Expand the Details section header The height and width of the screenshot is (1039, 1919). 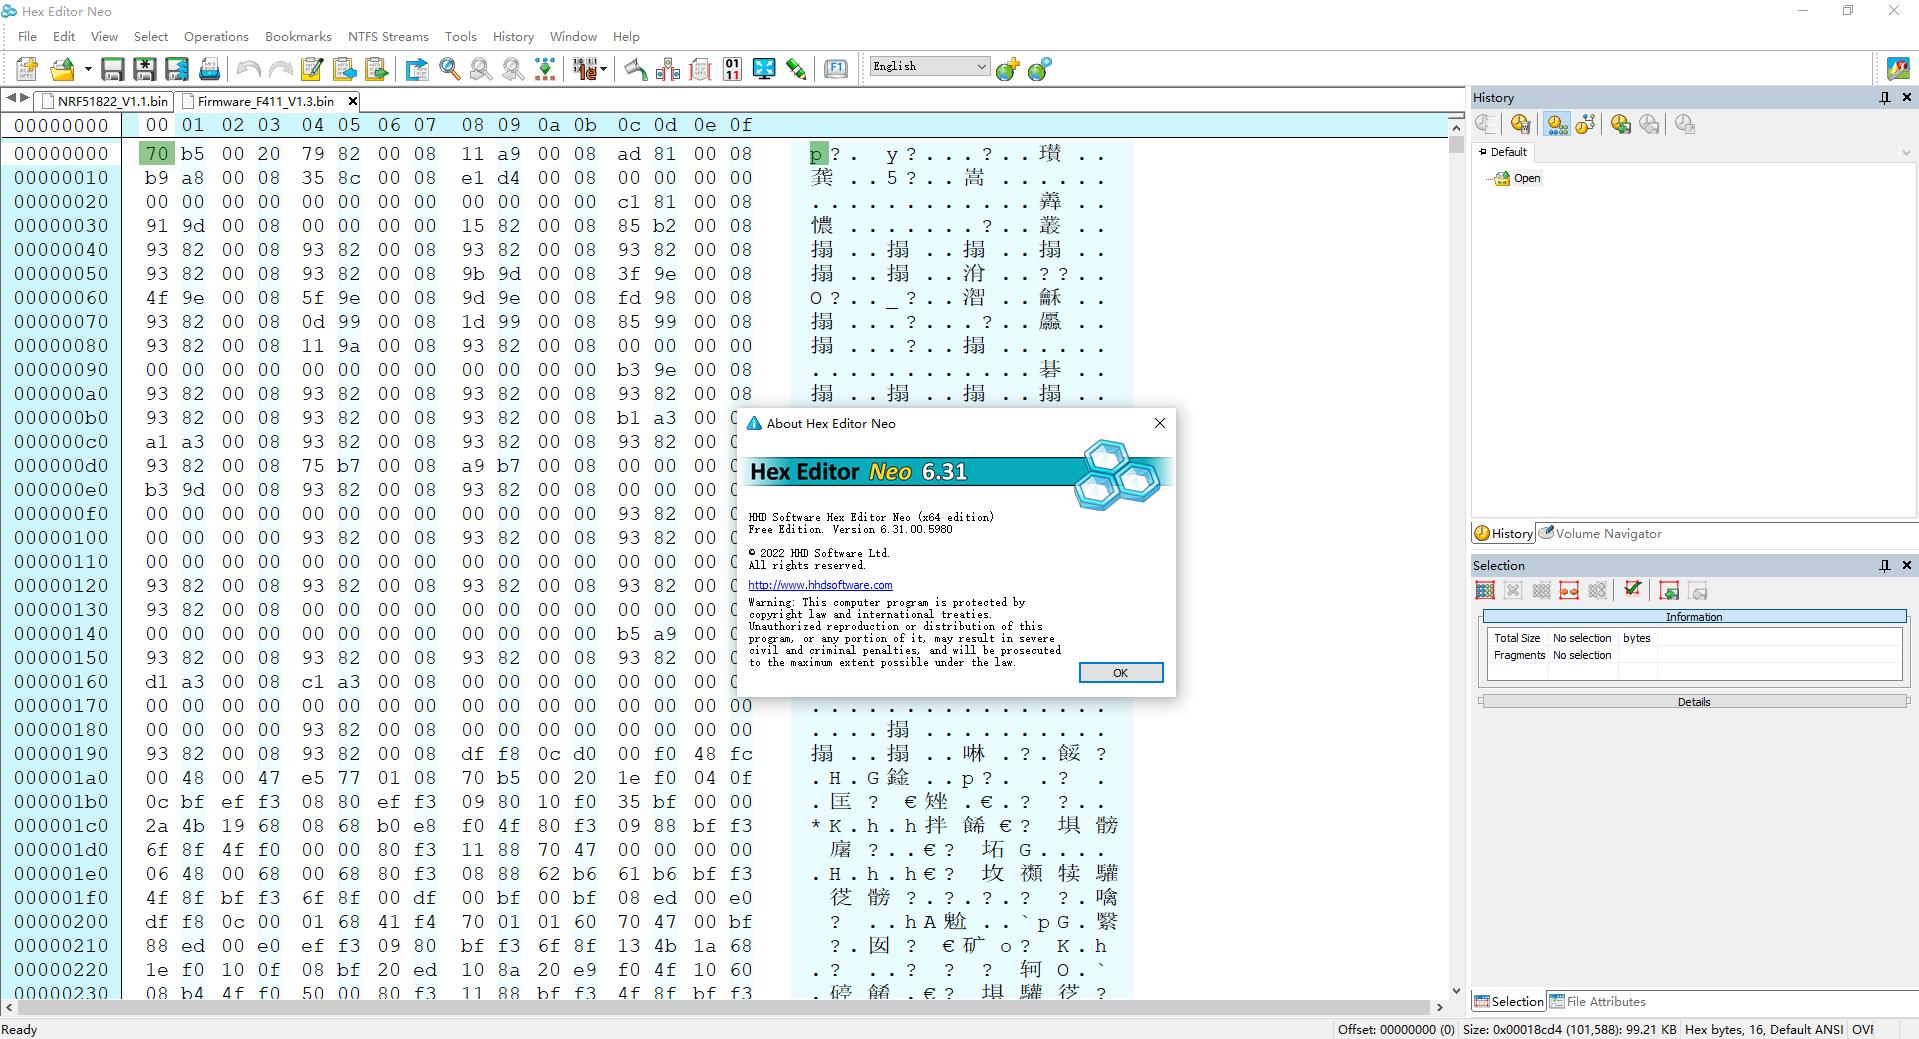pos(1694,702)
